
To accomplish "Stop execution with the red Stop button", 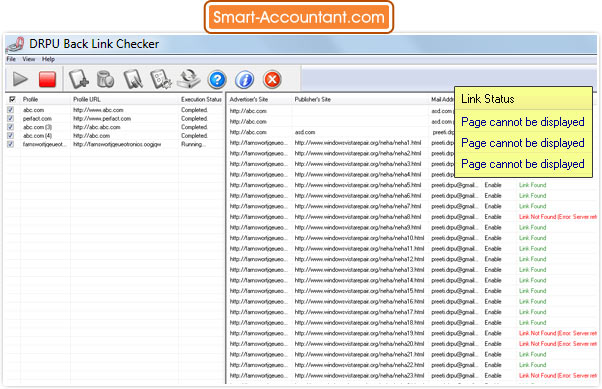I will (47, 79).
